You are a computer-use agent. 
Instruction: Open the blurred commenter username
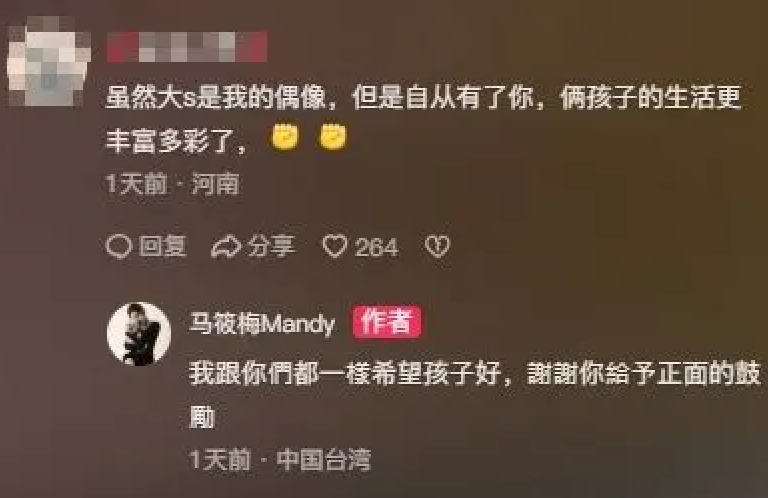click(187, 47)
